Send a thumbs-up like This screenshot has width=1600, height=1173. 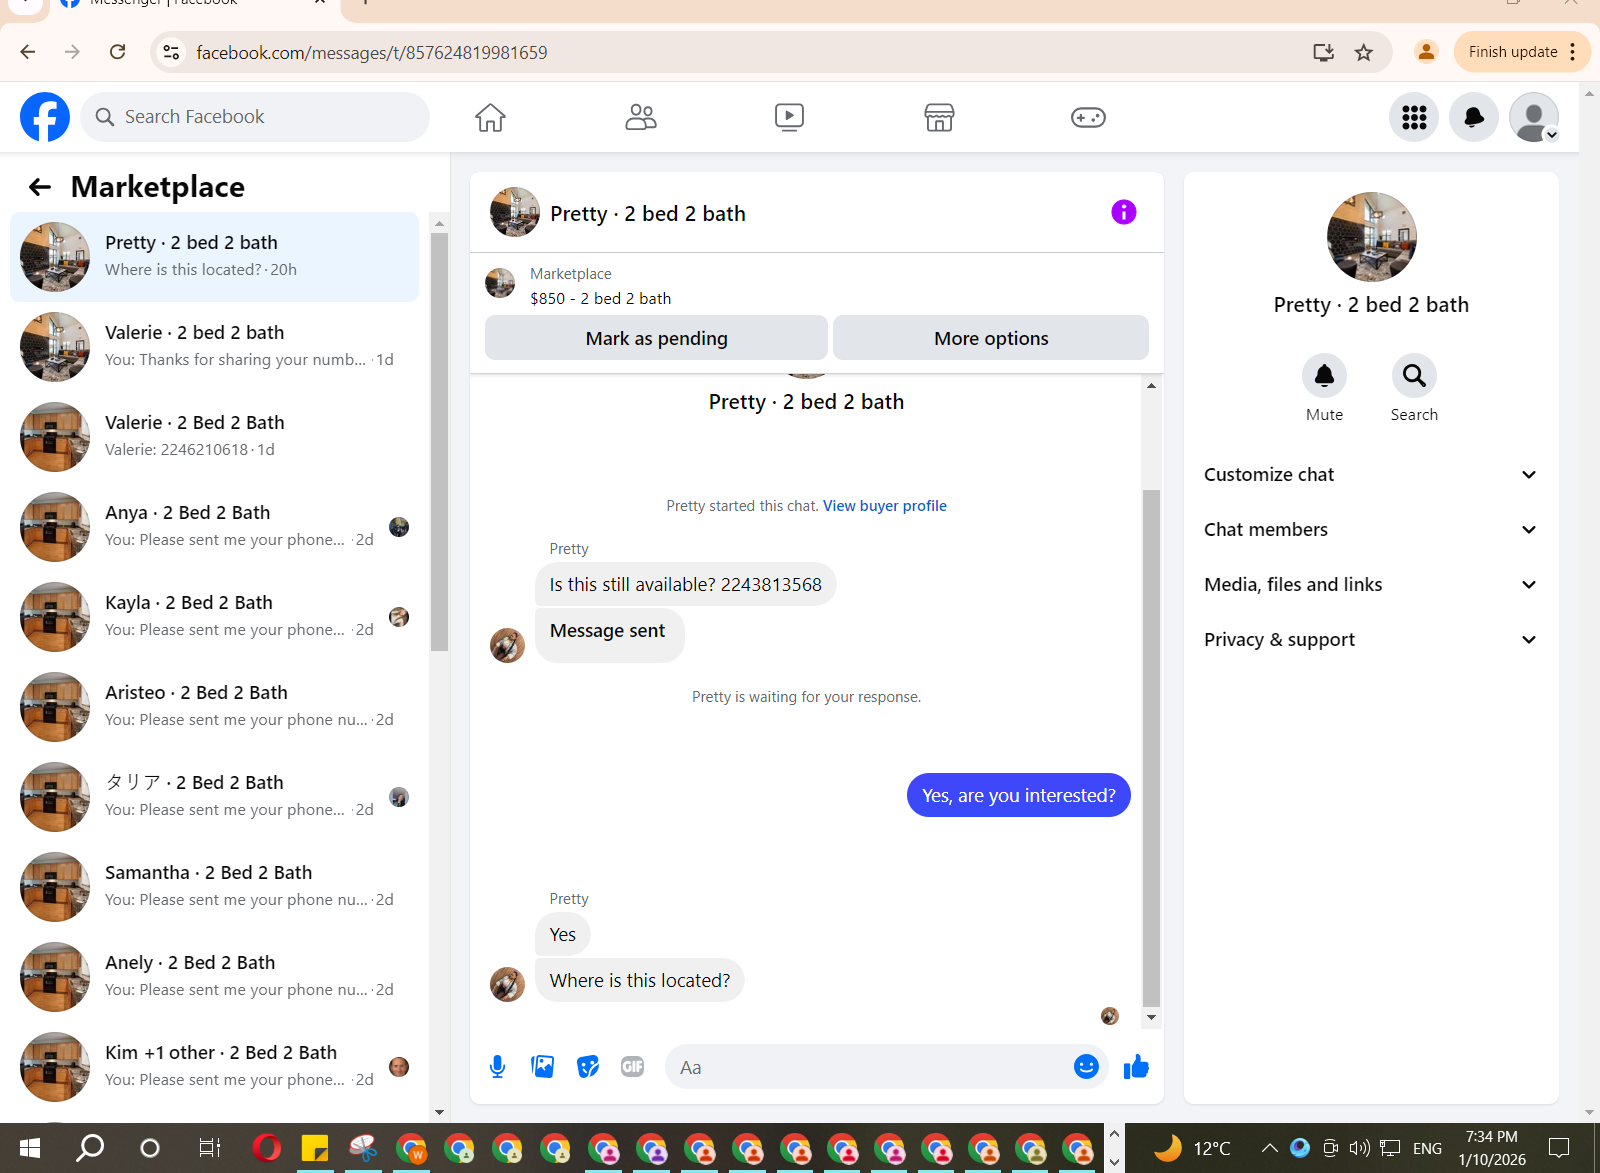coord(1136,1067)
